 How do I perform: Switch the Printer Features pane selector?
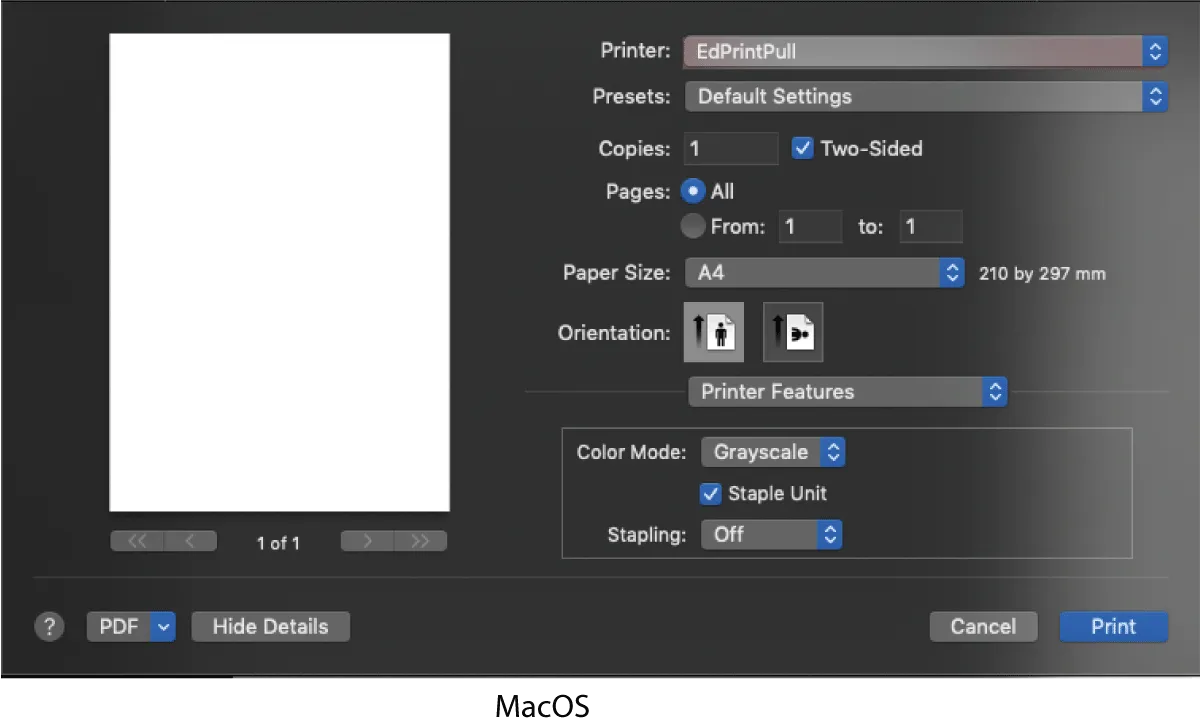coord(846,391)
